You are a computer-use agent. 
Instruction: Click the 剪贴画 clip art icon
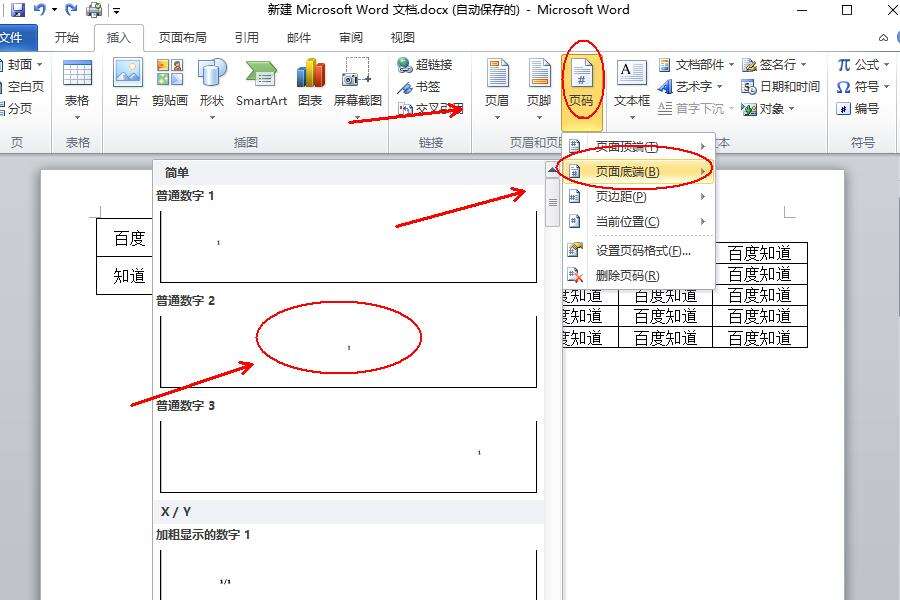[x=170, y=83]
